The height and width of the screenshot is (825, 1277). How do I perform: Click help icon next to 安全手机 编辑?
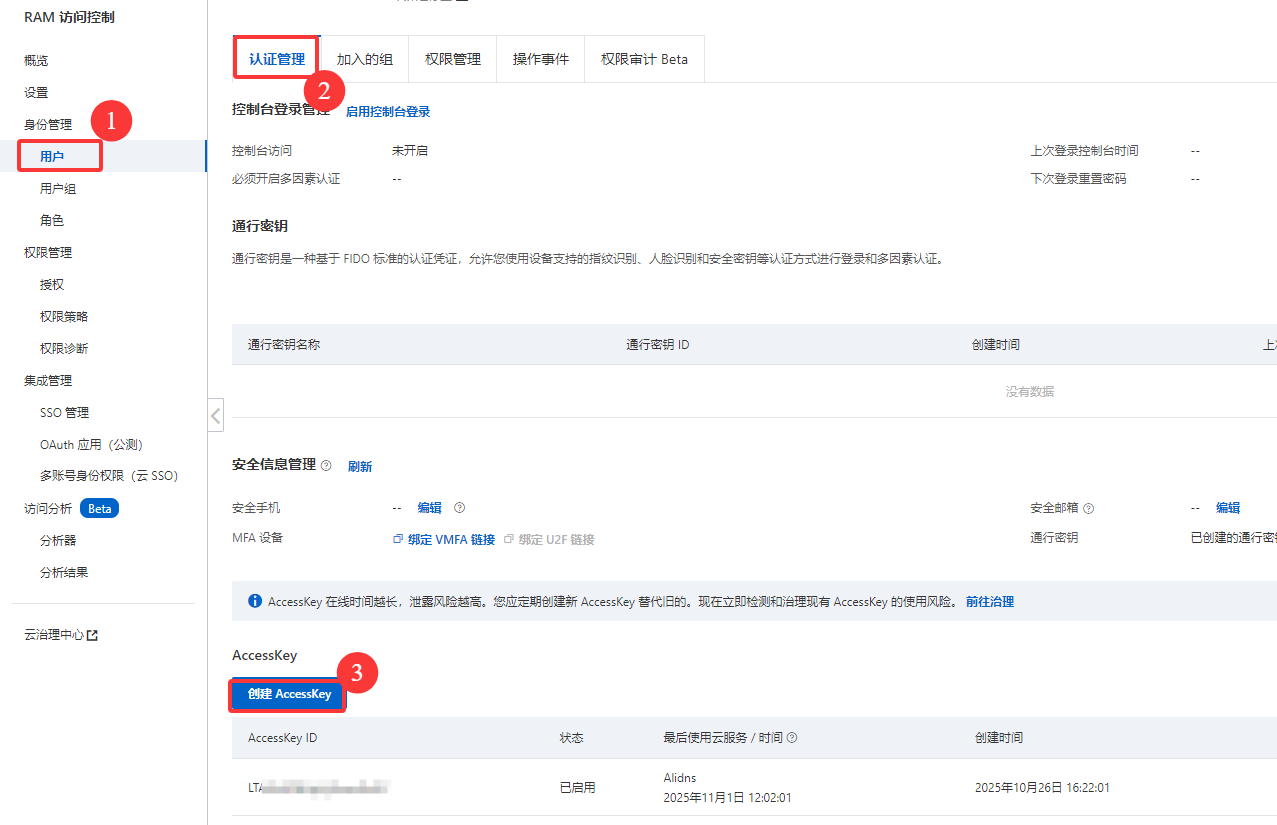click(x=459, y=508)
